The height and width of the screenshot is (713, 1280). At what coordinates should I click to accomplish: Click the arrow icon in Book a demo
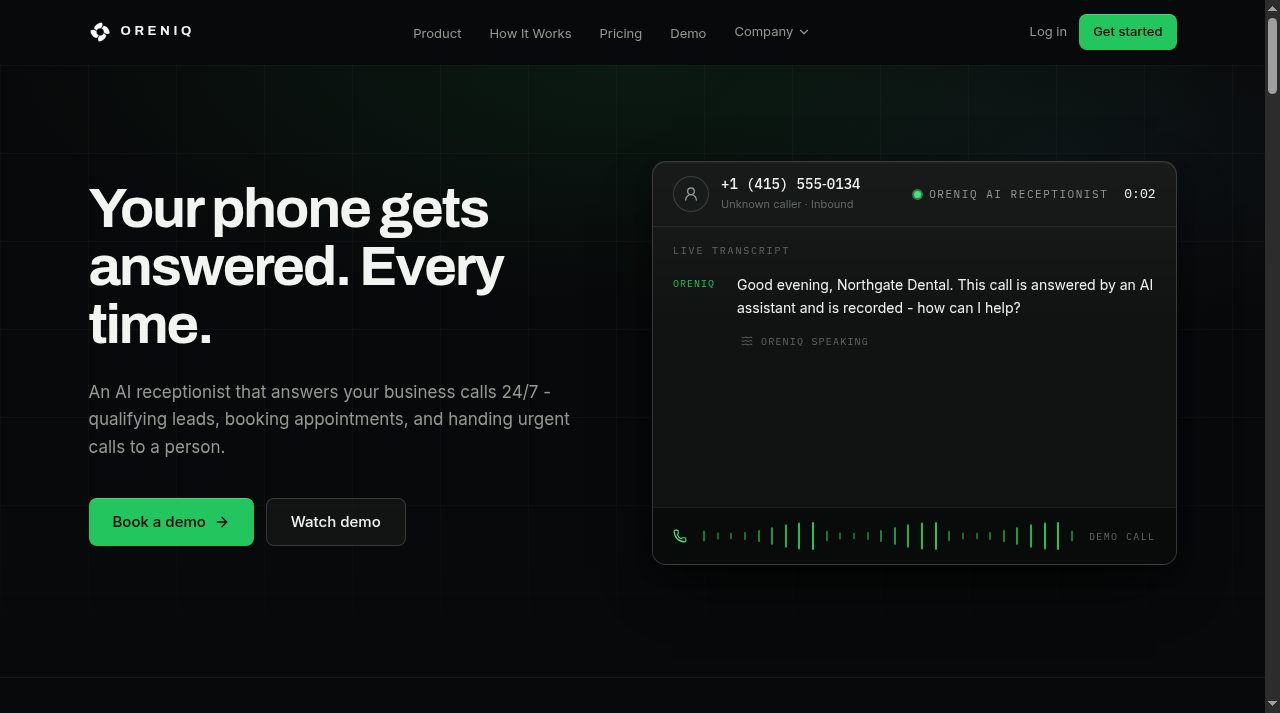click(222, 522)
